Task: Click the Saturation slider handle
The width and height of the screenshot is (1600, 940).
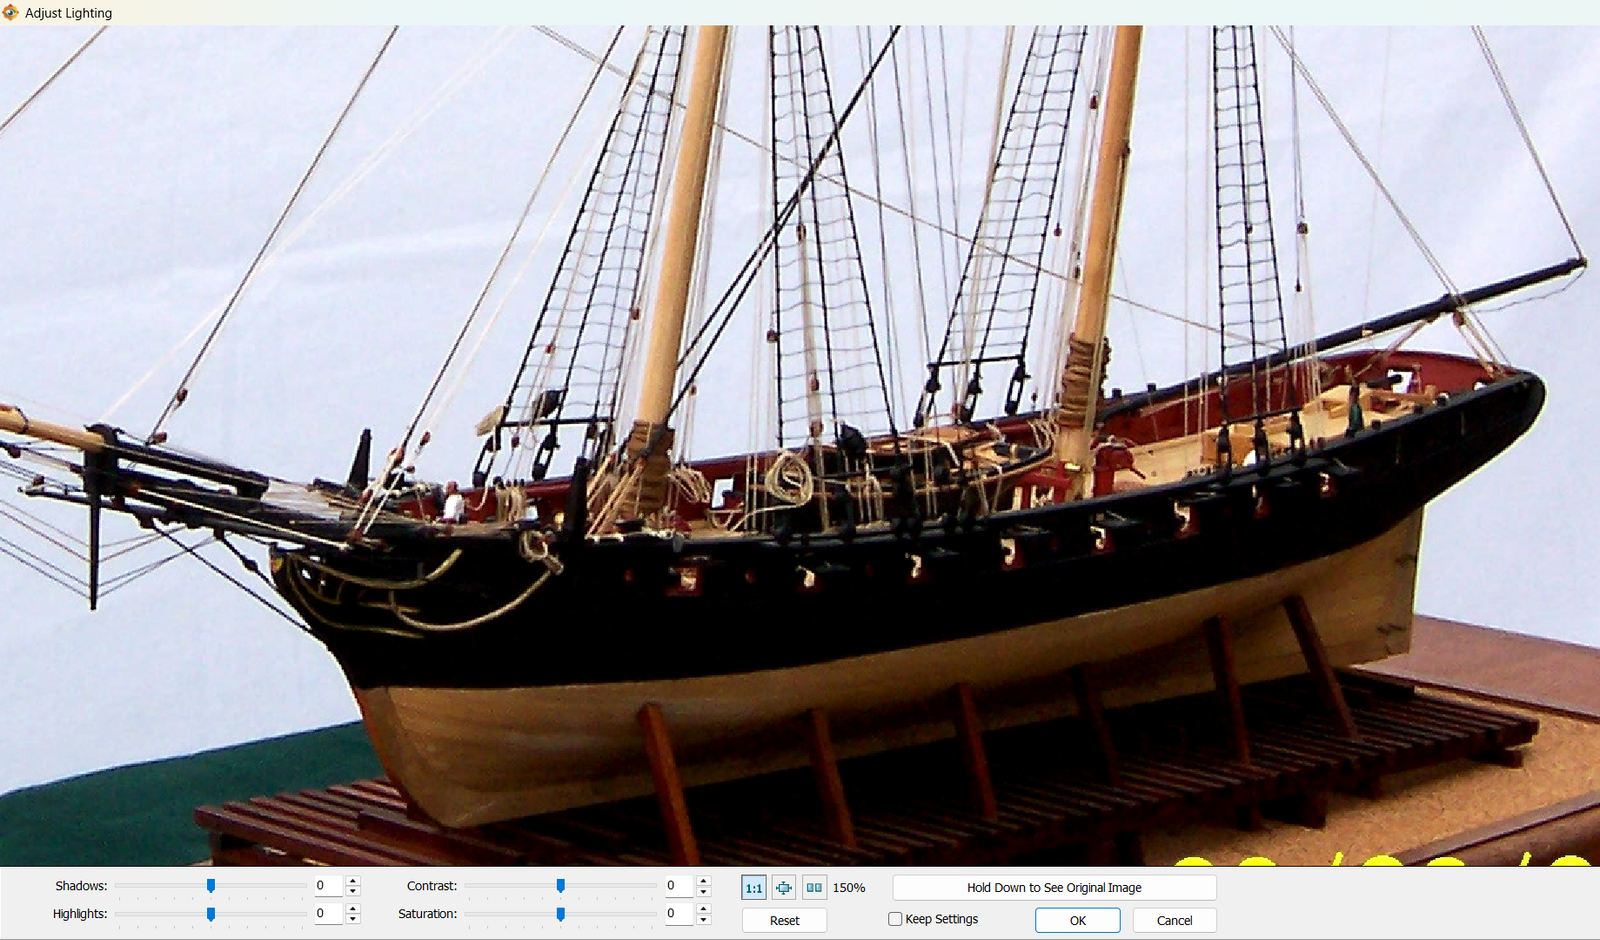Action: pyautogui.click(x=561, y=914)
